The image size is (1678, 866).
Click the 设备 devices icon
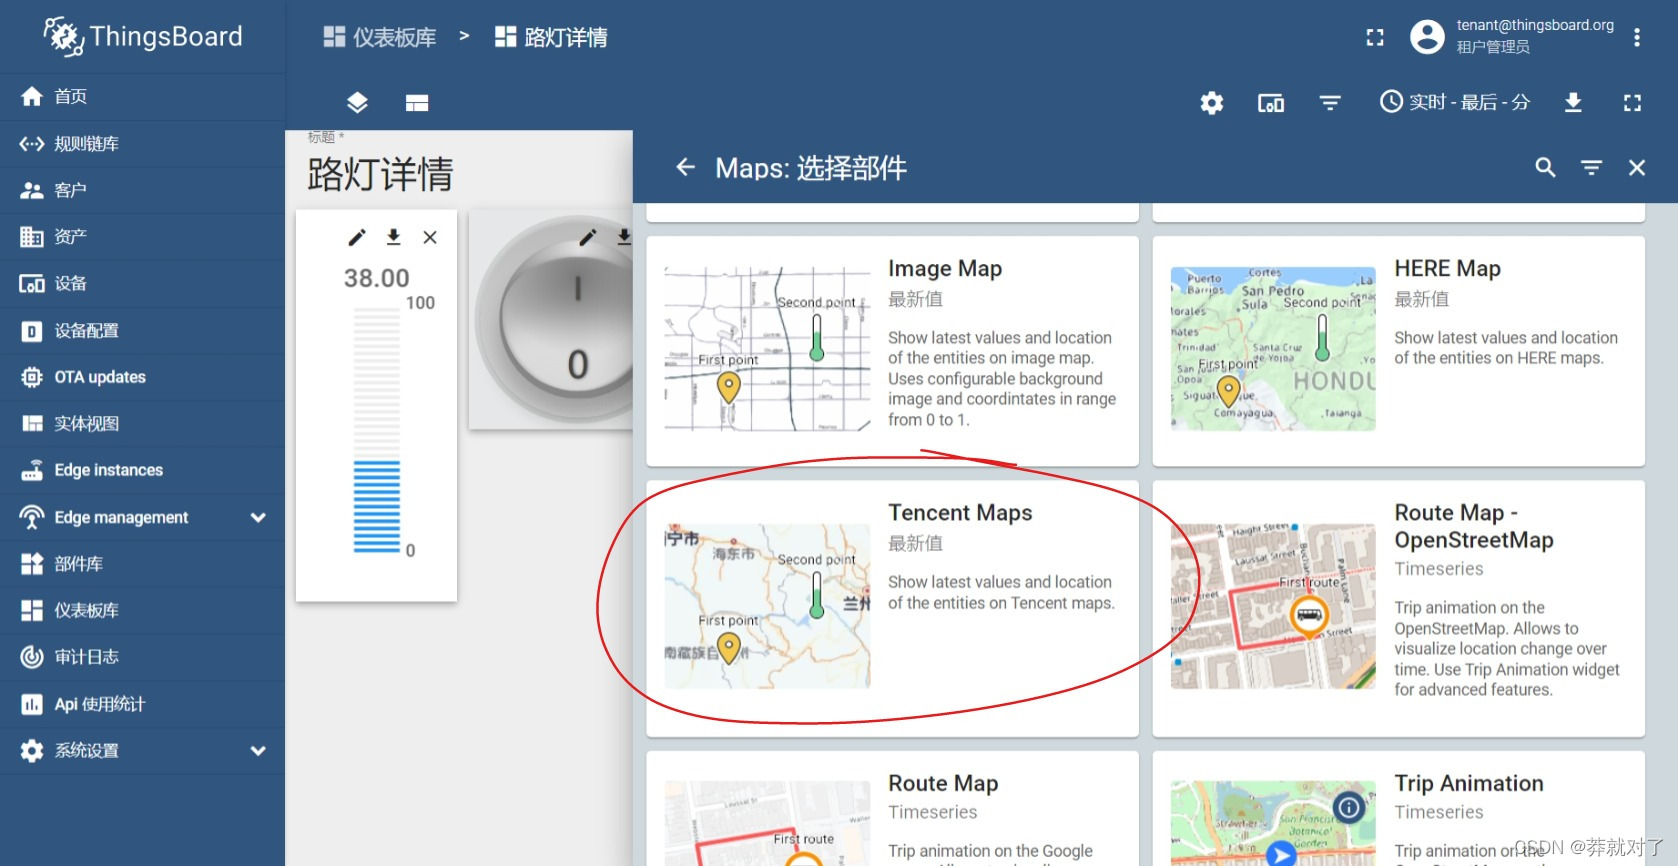coord(32,284)
